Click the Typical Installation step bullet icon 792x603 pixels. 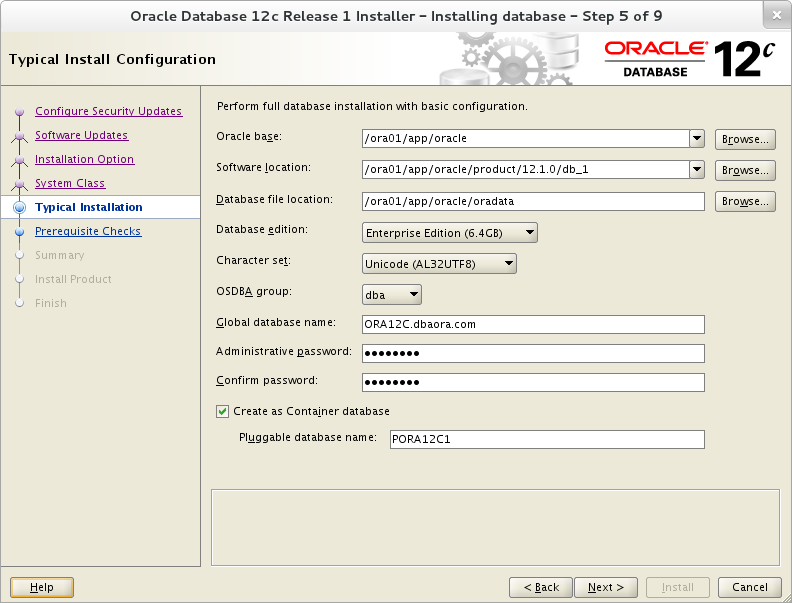[20, 207]
